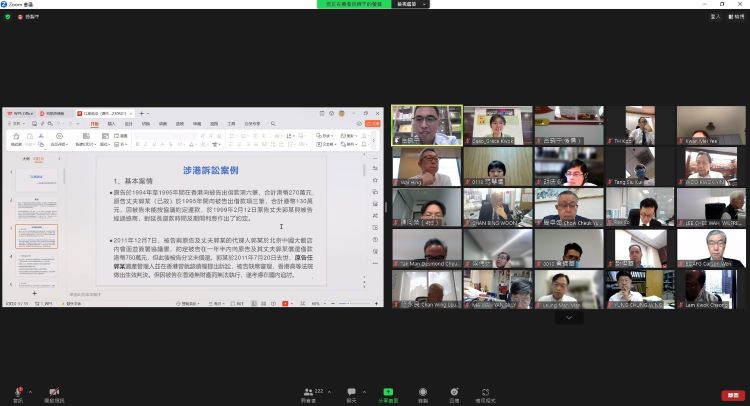Select Kwan Mei Yee's video tile

pyautogui.click(x=711, y=125)
